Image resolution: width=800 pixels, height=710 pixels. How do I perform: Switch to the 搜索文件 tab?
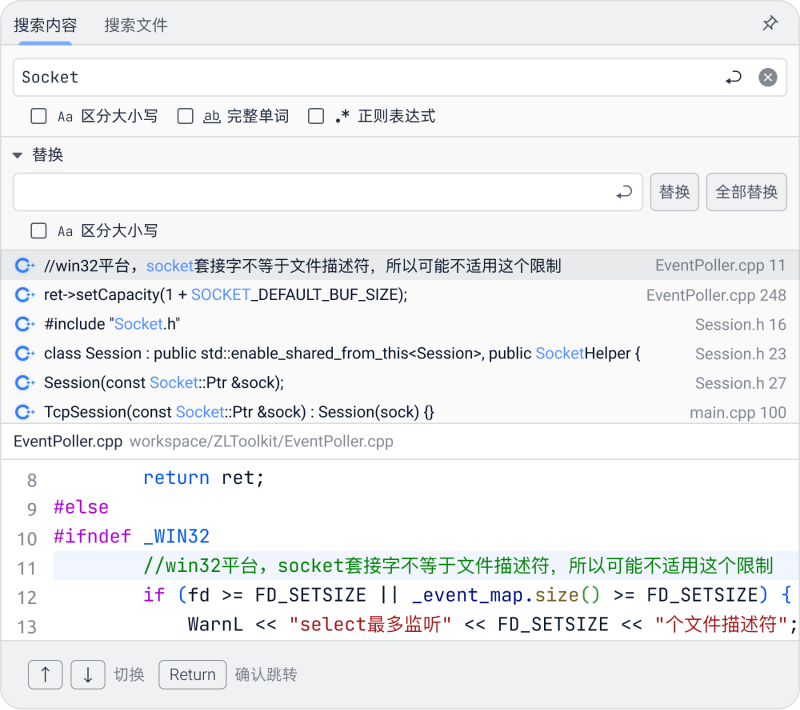(136, 25)
